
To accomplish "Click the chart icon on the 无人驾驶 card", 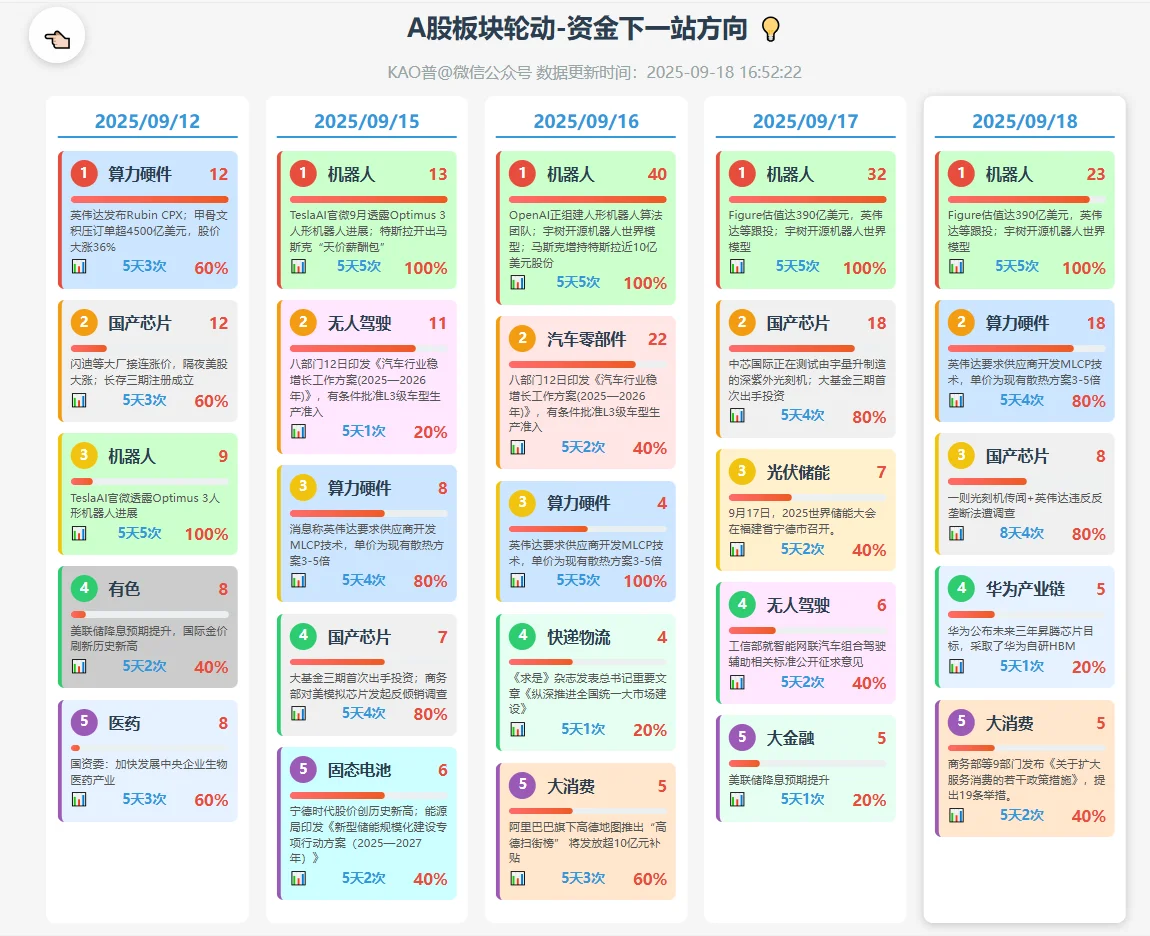I will [298, 433].
